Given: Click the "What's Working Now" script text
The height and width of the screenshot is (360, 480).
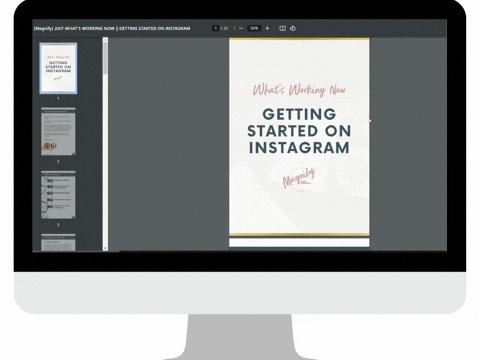Looking at the screenshot, I should [299, 89].
